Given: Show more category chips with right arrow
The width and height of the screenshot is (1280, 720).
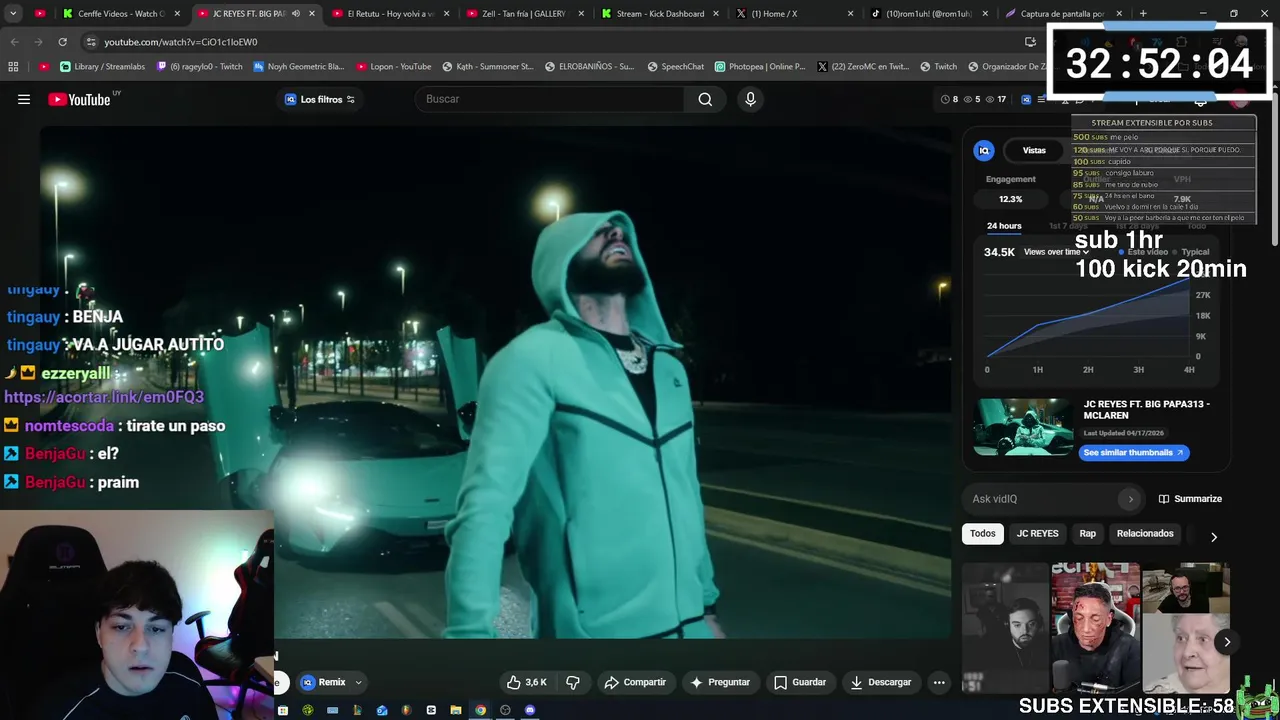Looking at the screenshot, I should point(1214,537).
